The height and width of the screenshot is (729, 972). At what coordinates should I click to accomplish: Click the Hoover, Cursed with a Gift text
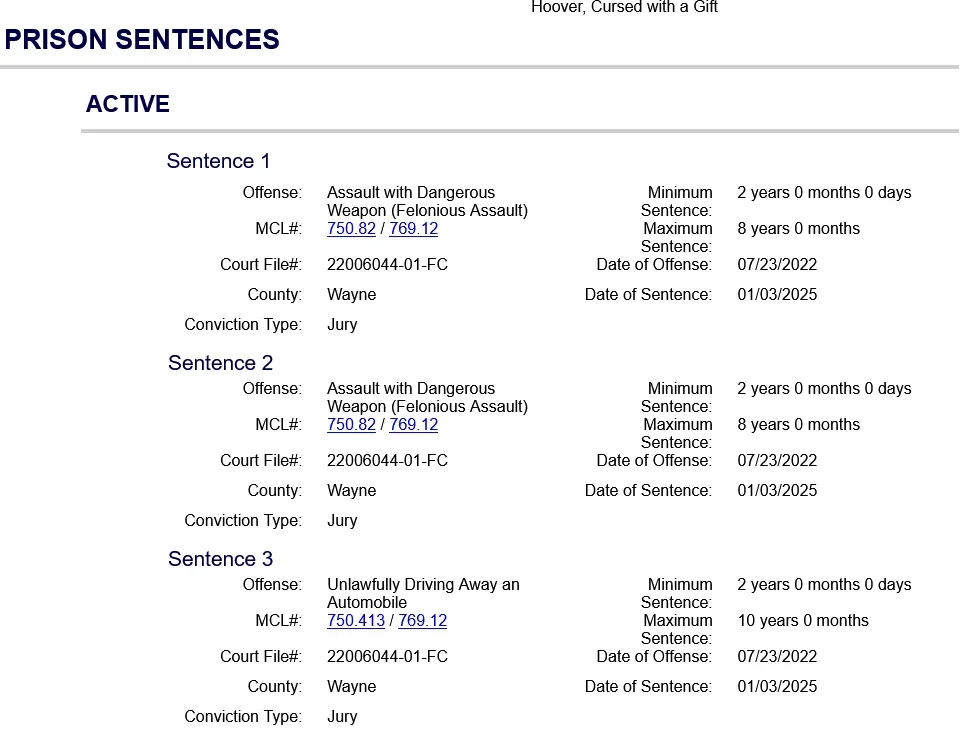(x=624, y=8)
